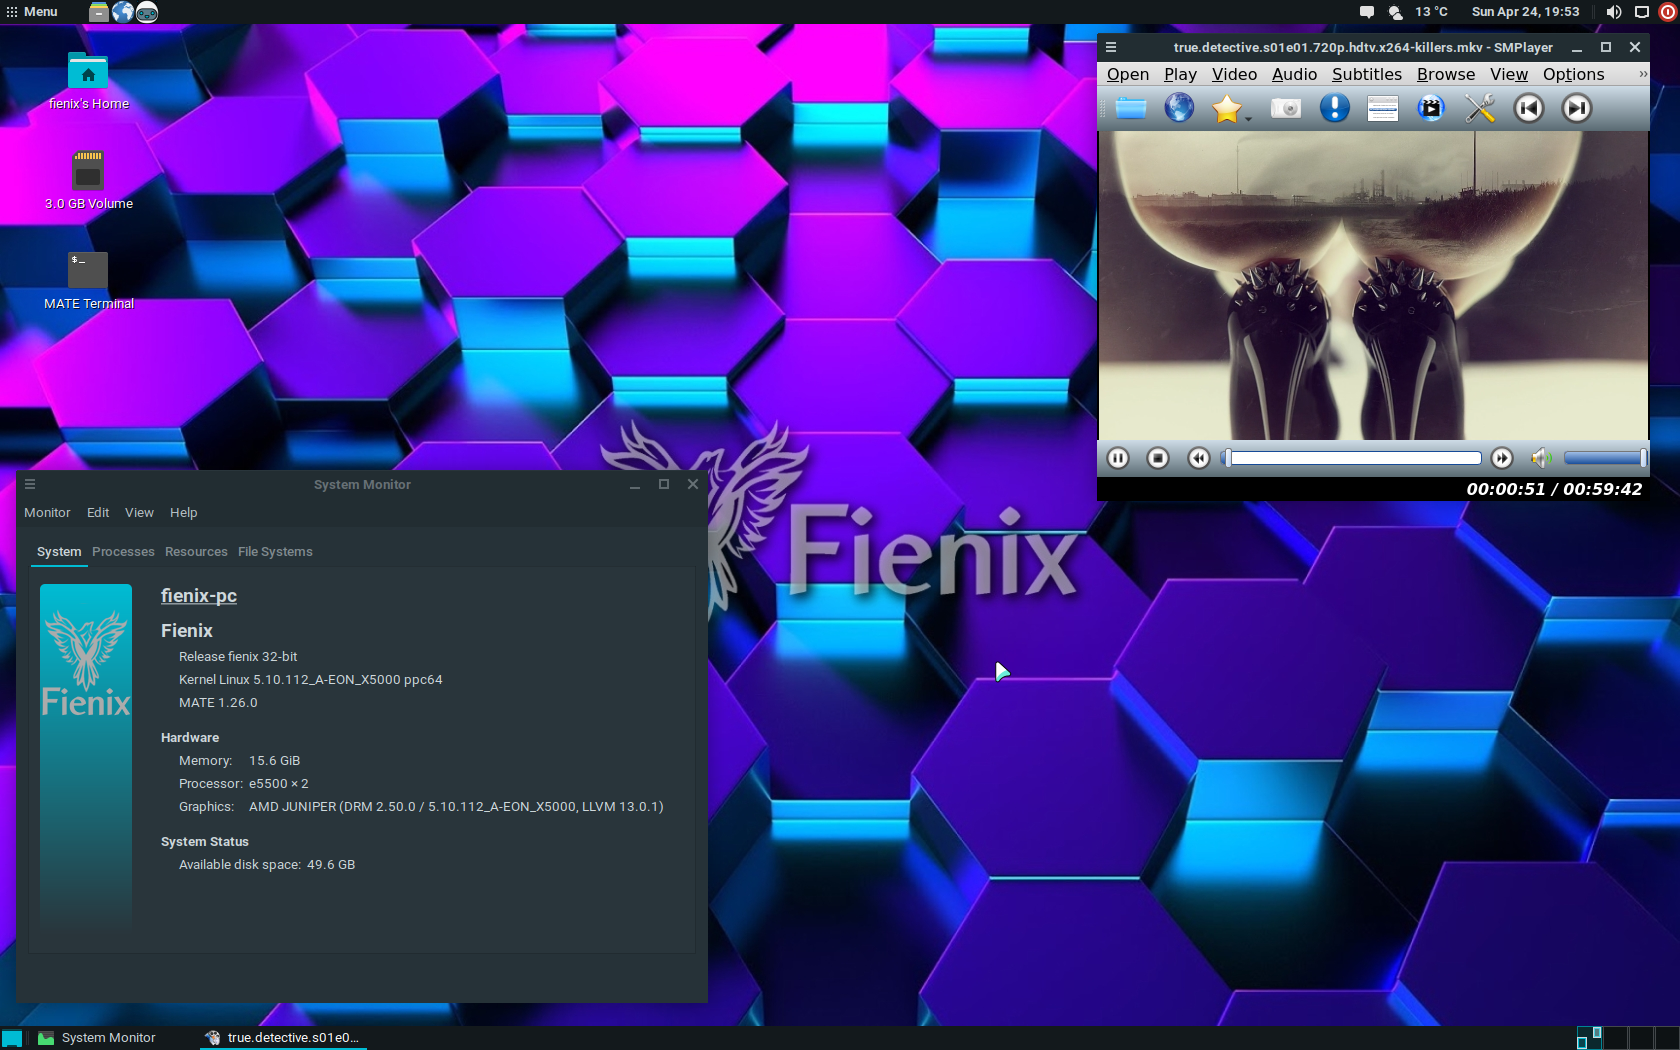1680x1050 pixels.
Task: Select the MATE Terminal desktop icon
Action: coord(88,280)
